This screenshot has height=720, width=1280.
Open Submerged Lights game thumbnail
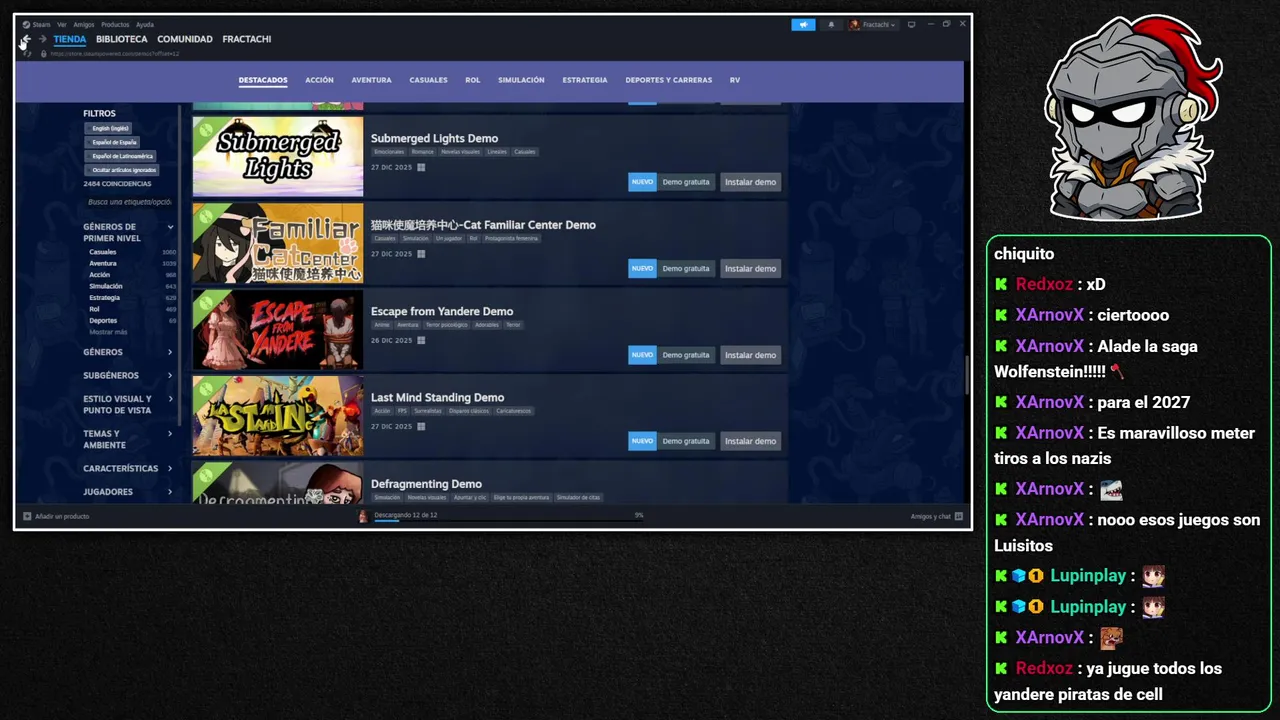click(278, 156)
